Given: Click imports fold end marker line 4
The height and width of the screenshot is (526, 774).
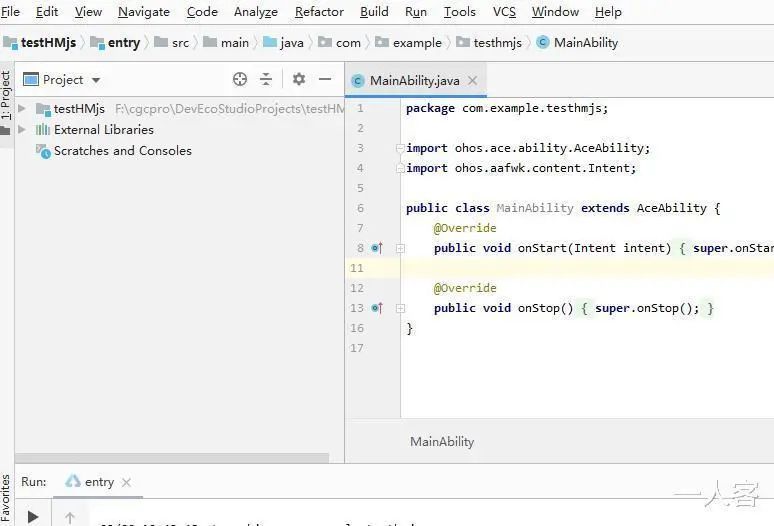Looking at the screenshot, I should pos(400,168).
